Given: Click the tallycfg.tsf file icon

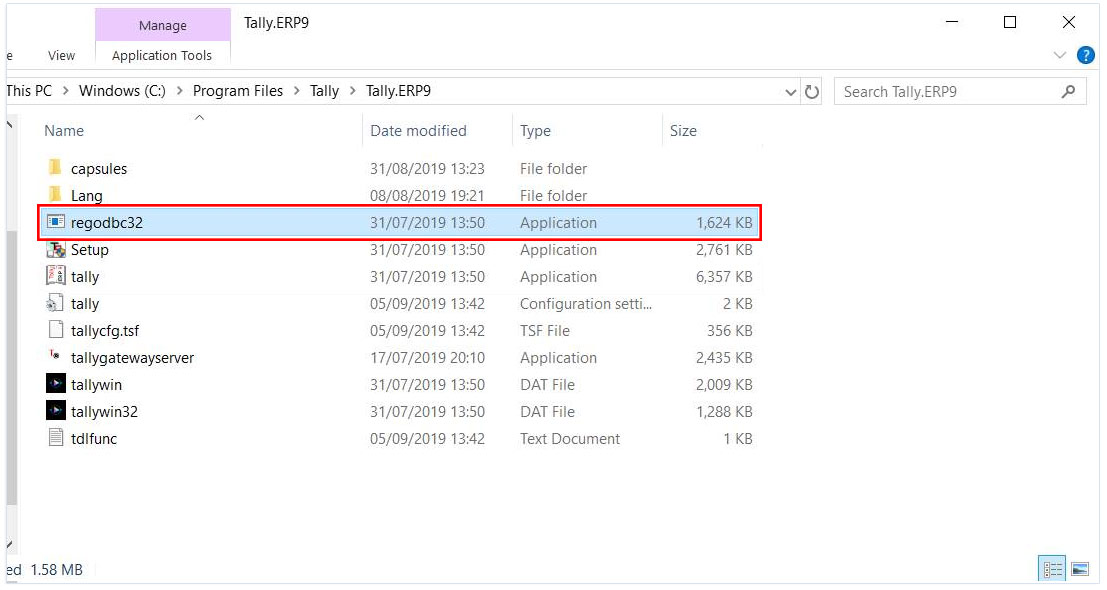Looking at the screenshot, I should (56, 330).
